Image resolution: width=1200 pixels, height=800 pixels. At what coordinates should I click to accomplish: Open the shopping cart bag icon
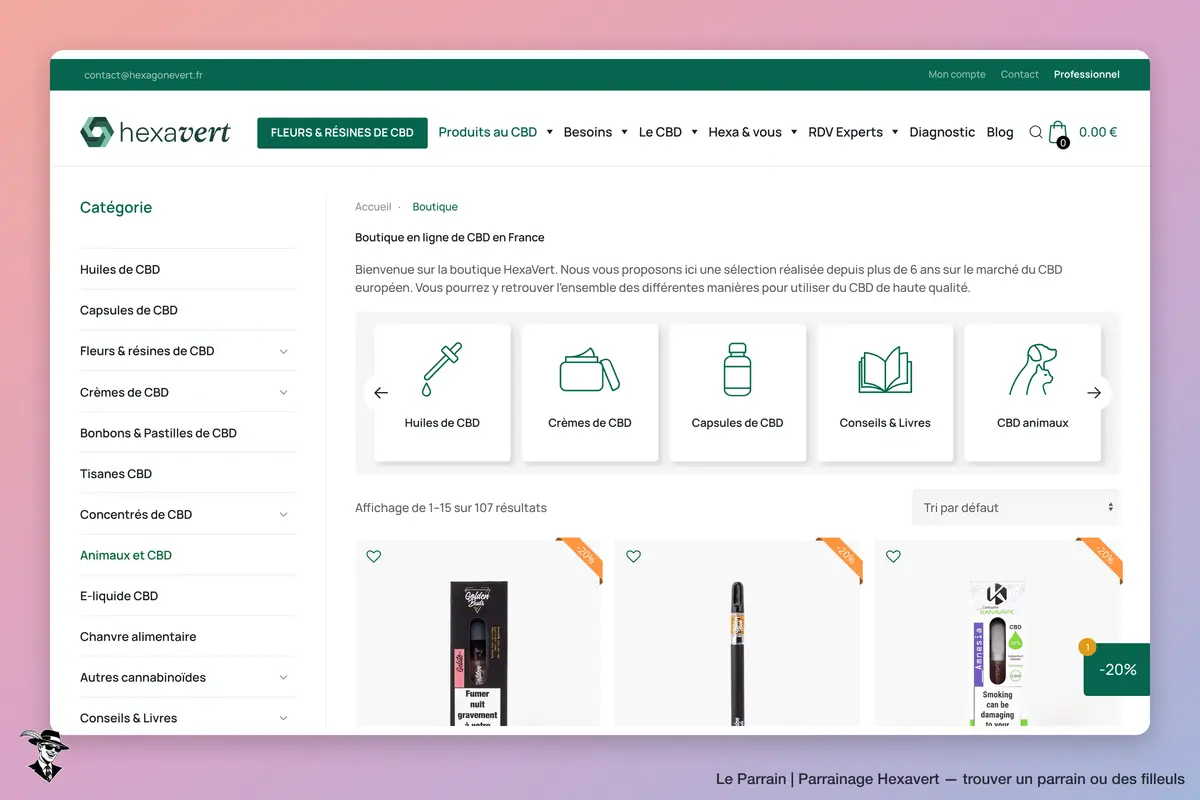pyautogui.click(x=1058, y=133)
